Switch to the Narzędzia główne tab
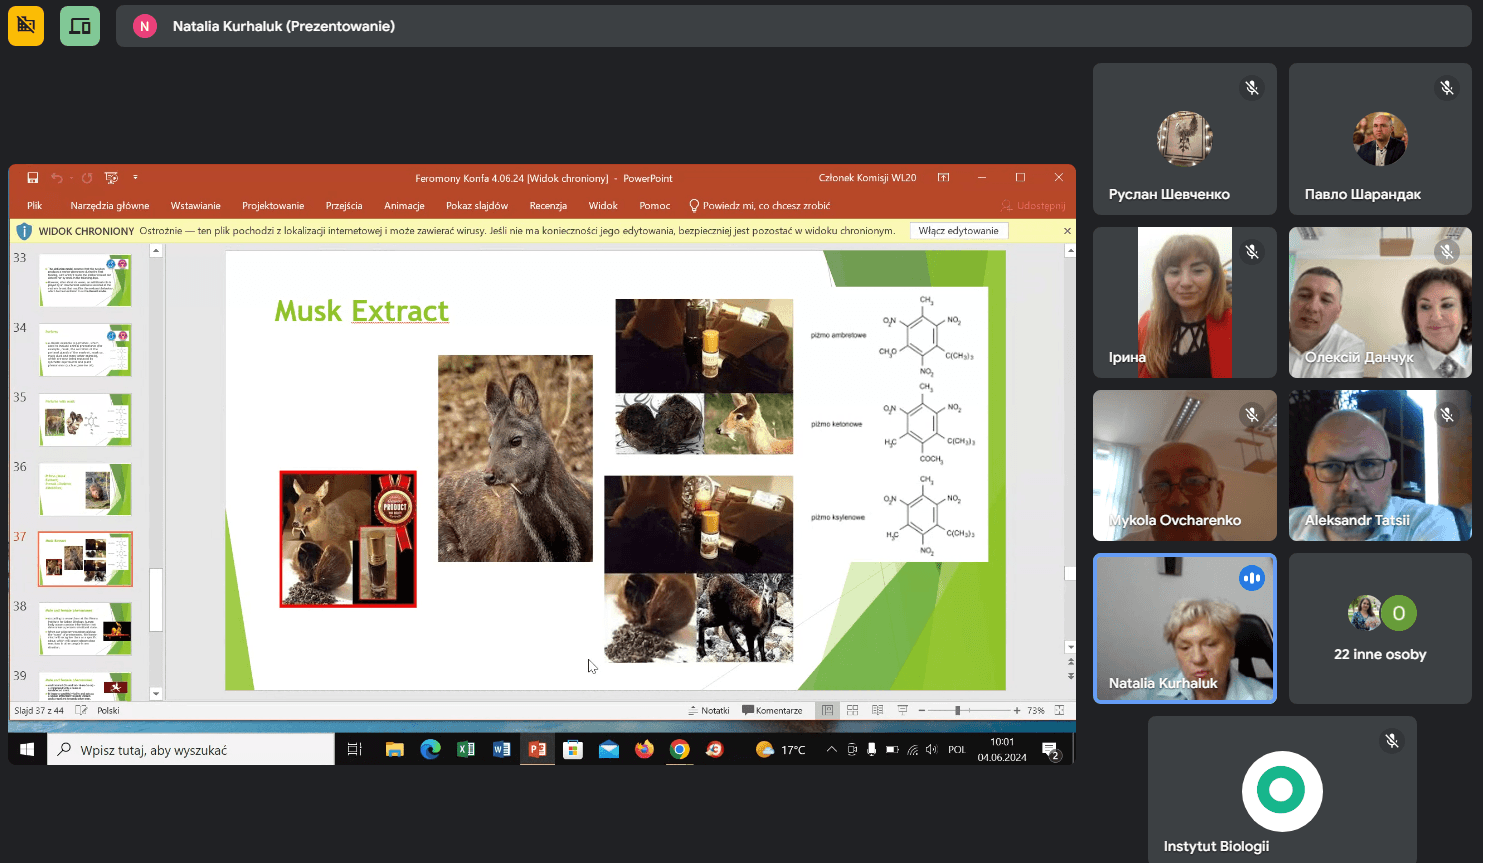 (x=110, y=205)
